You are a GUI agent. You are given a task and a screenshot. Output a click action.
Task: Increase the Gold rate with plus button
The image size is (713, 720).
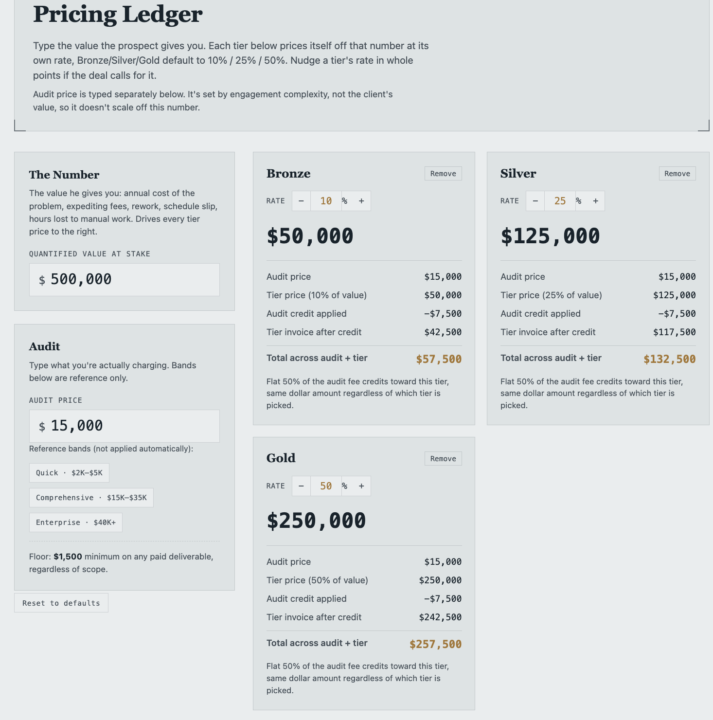tap(361, 486)
